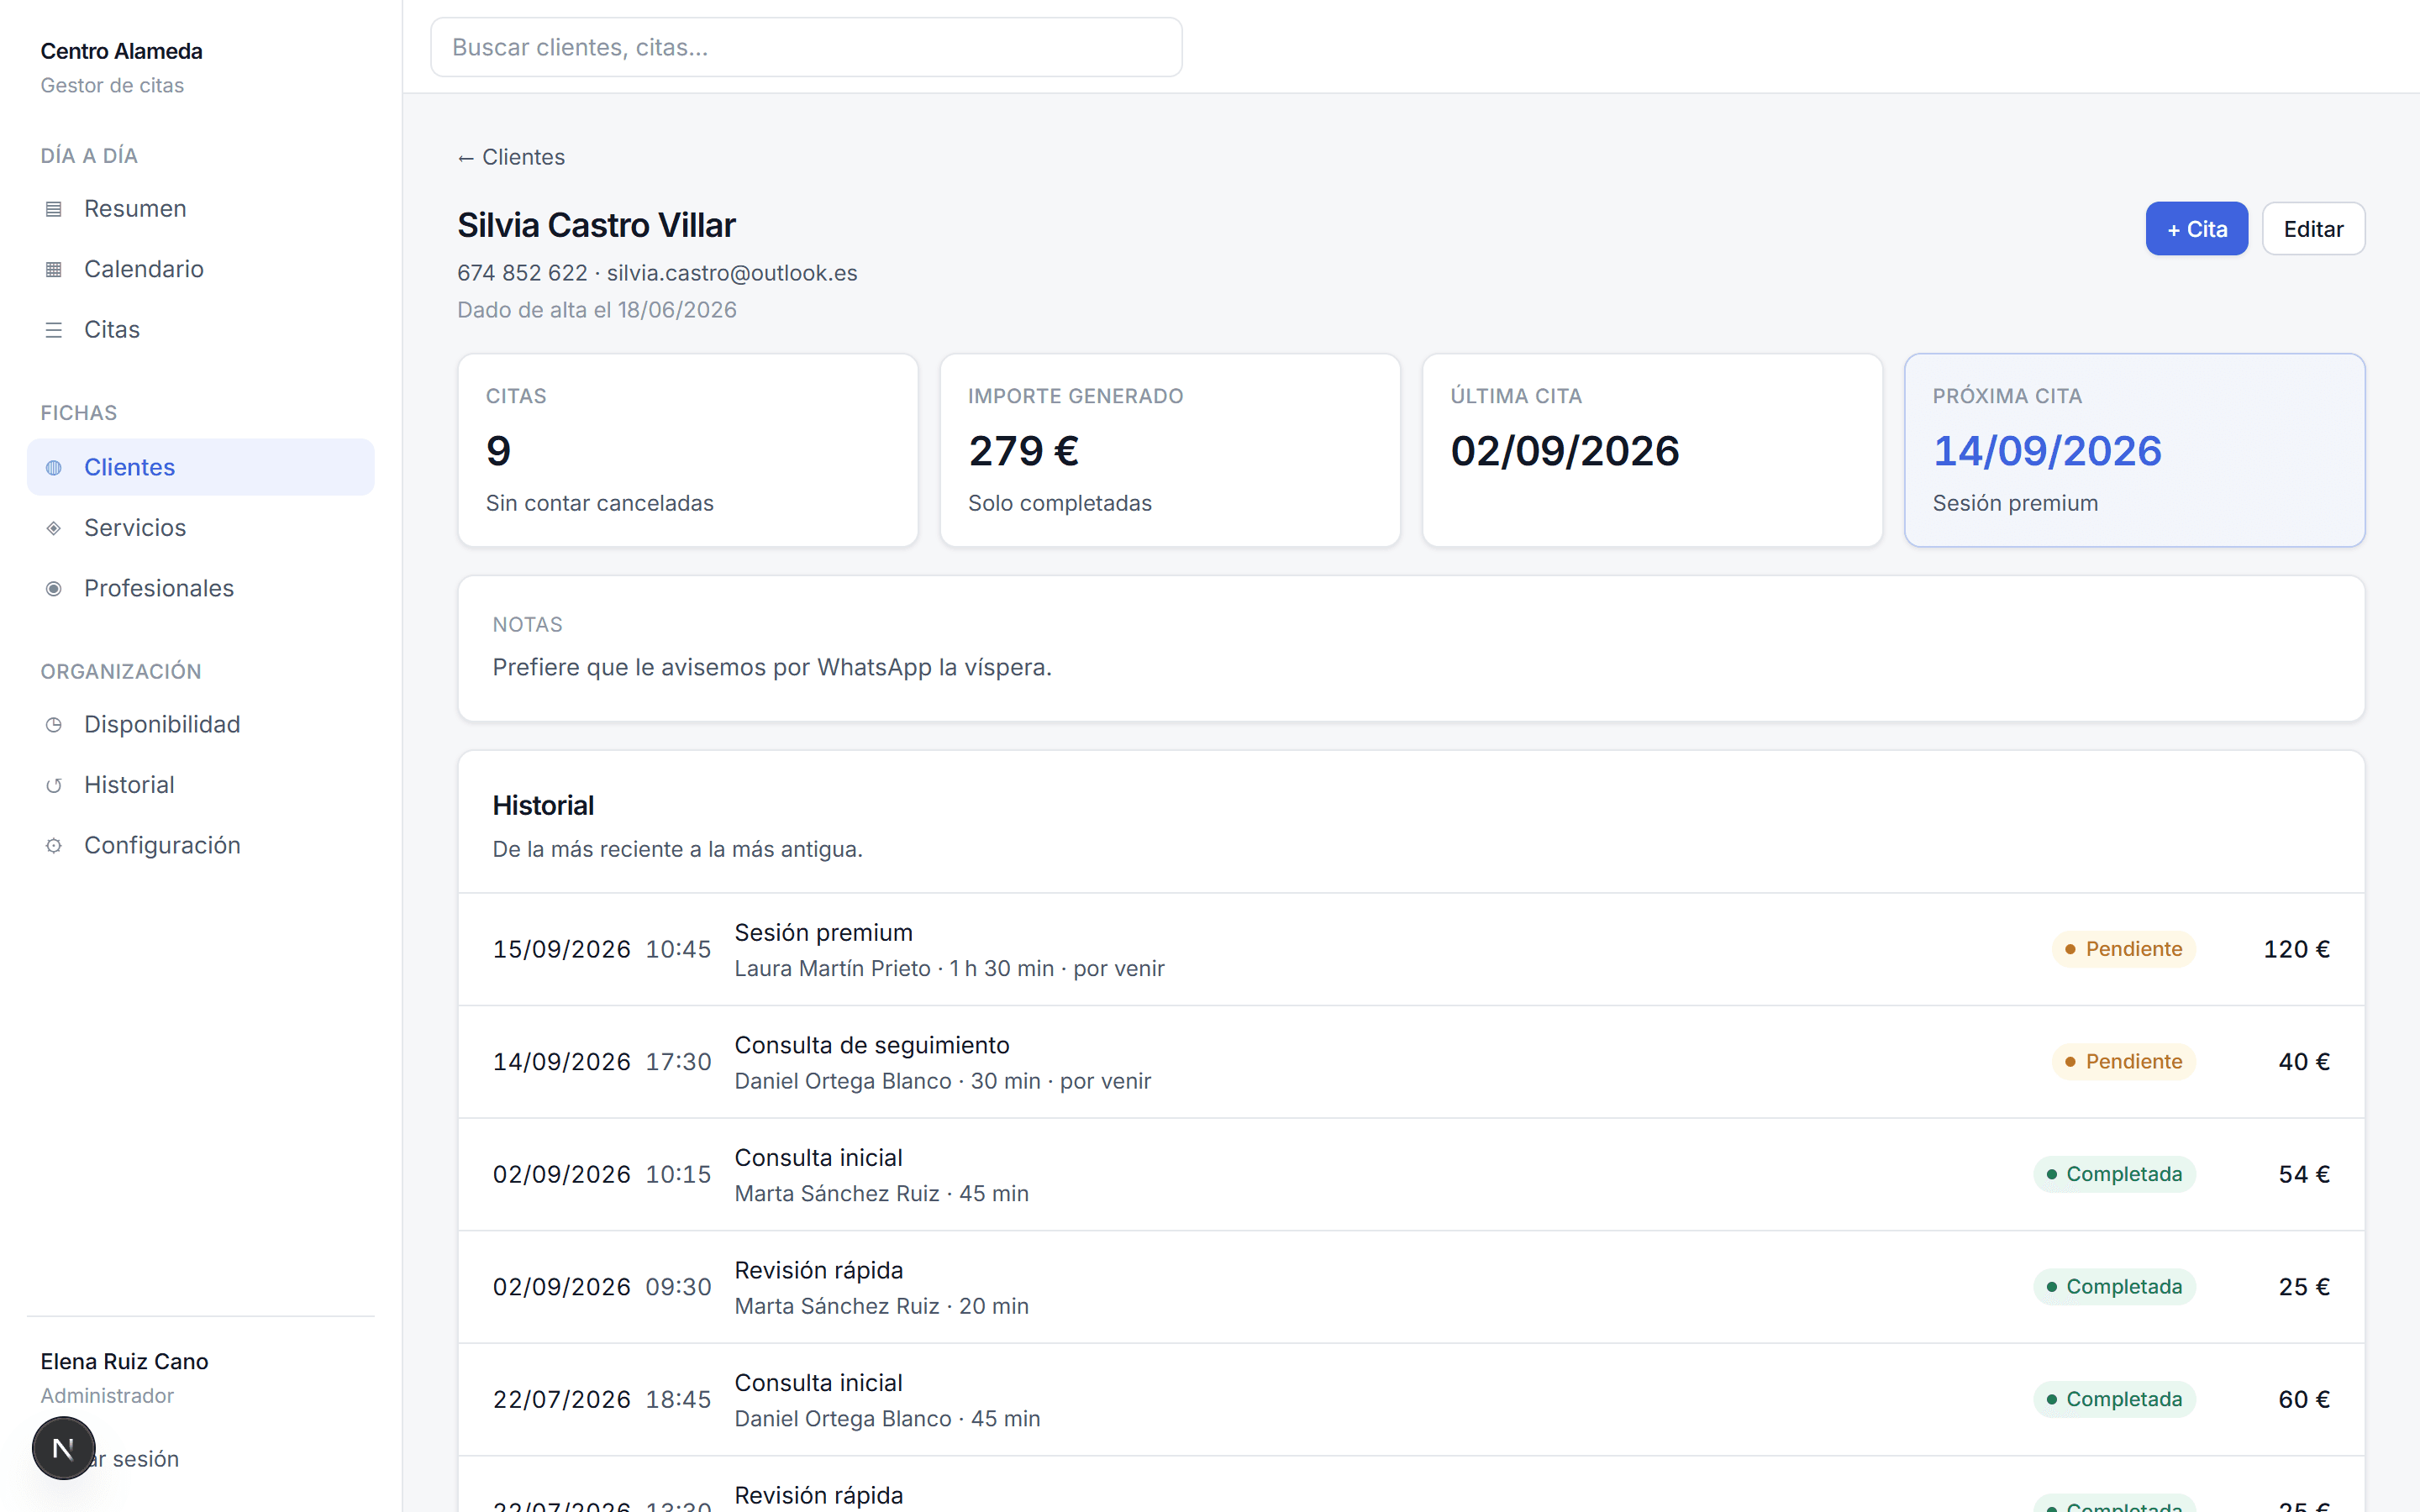
Task: Click the Última cita 02/09/2026 card
Action: pos(1652,450)
